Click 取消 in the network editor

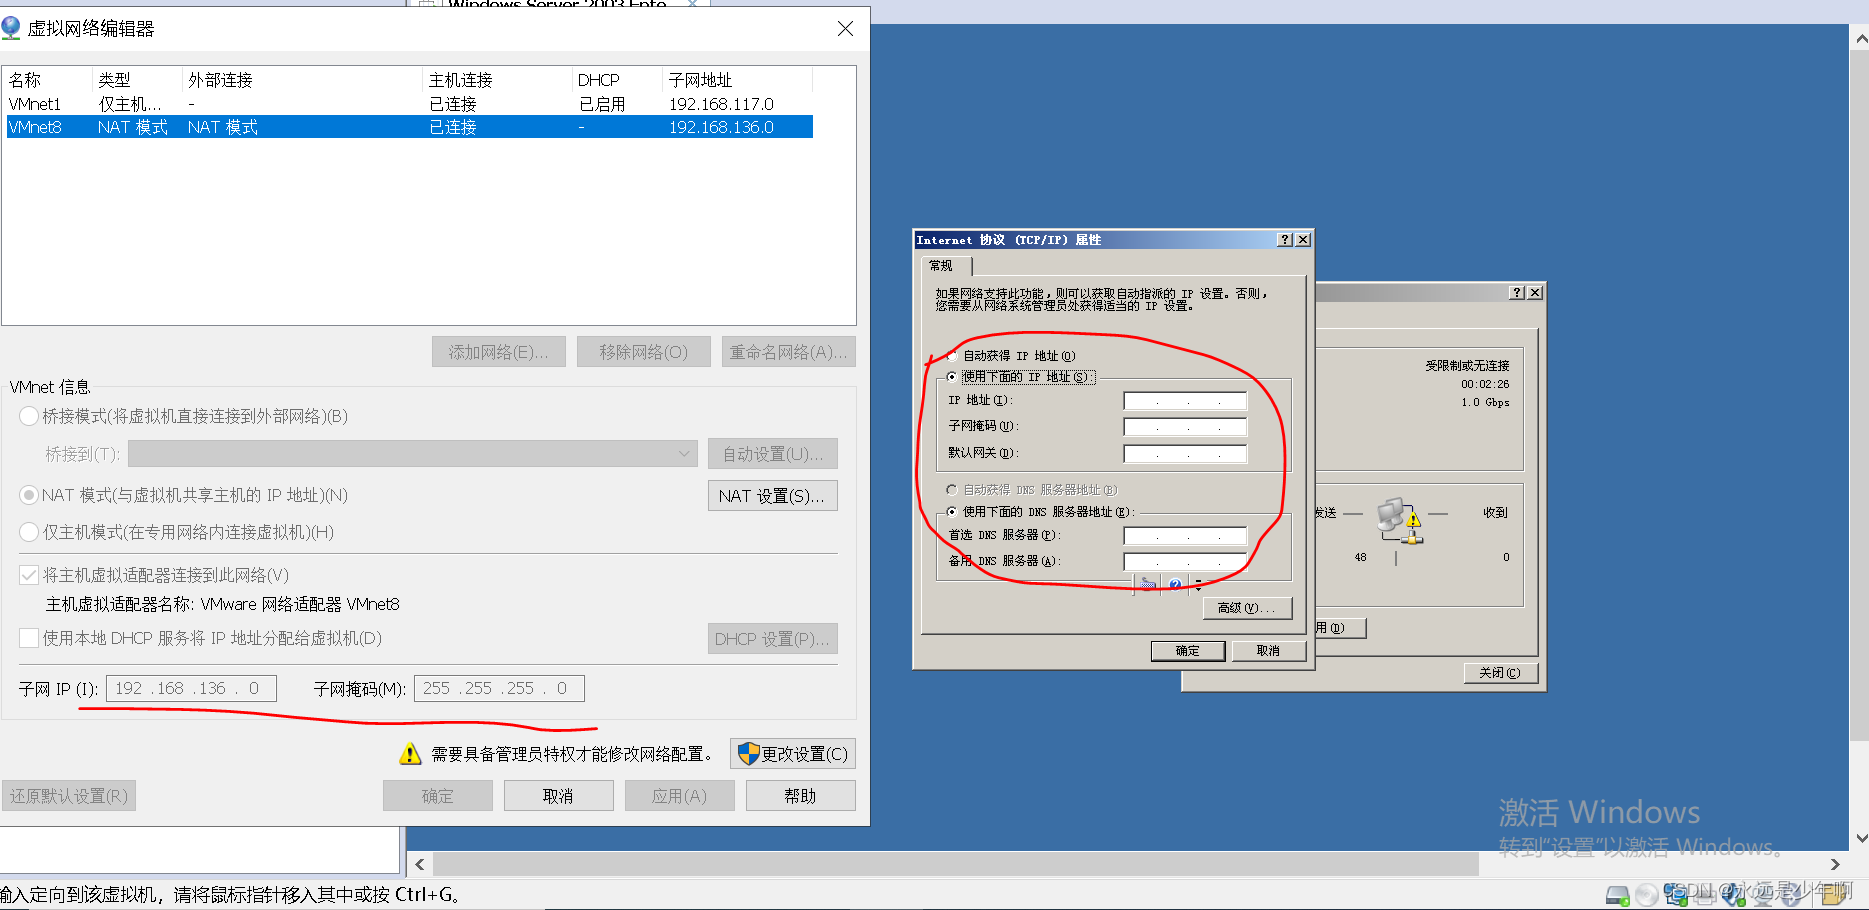pyautogui.click(x=558, y=796)
